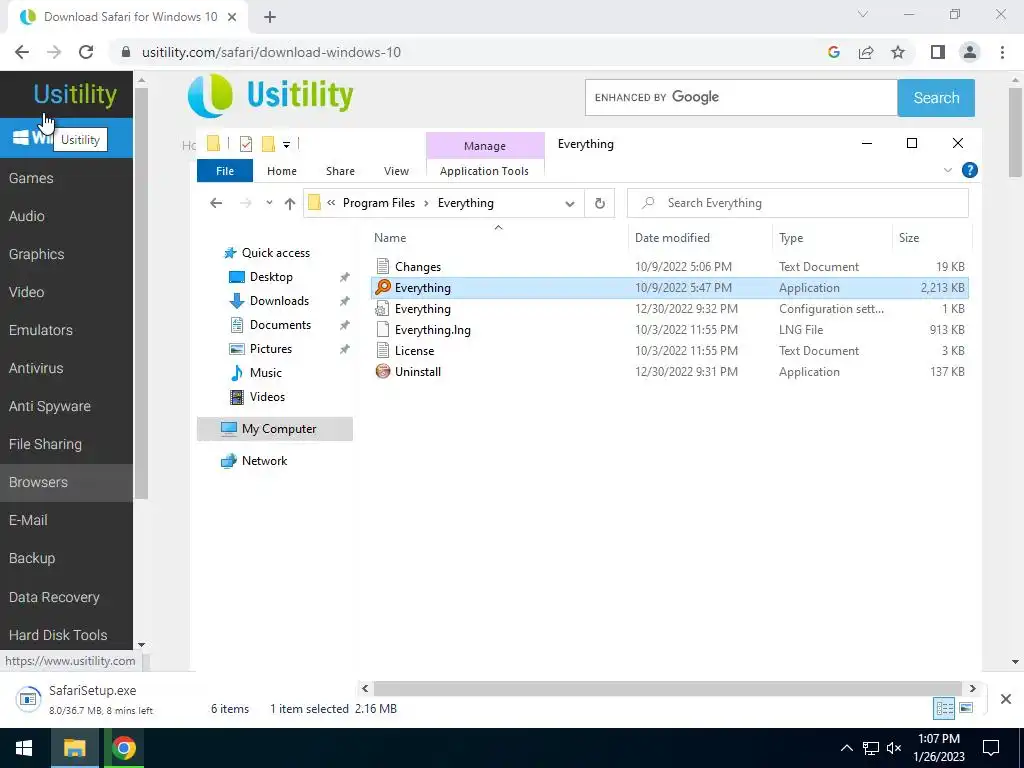Click the Chrome tab search chevron
1024x768 pixels.
coord(863,14)
